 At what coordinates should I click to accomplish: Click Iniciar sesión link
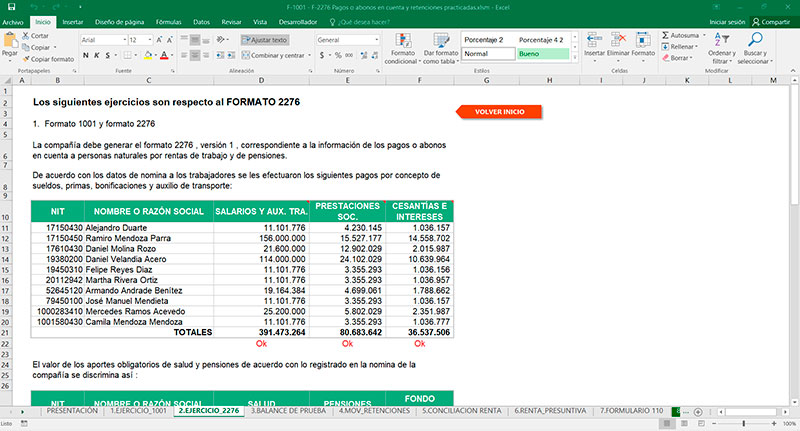(x=727, y=22)
